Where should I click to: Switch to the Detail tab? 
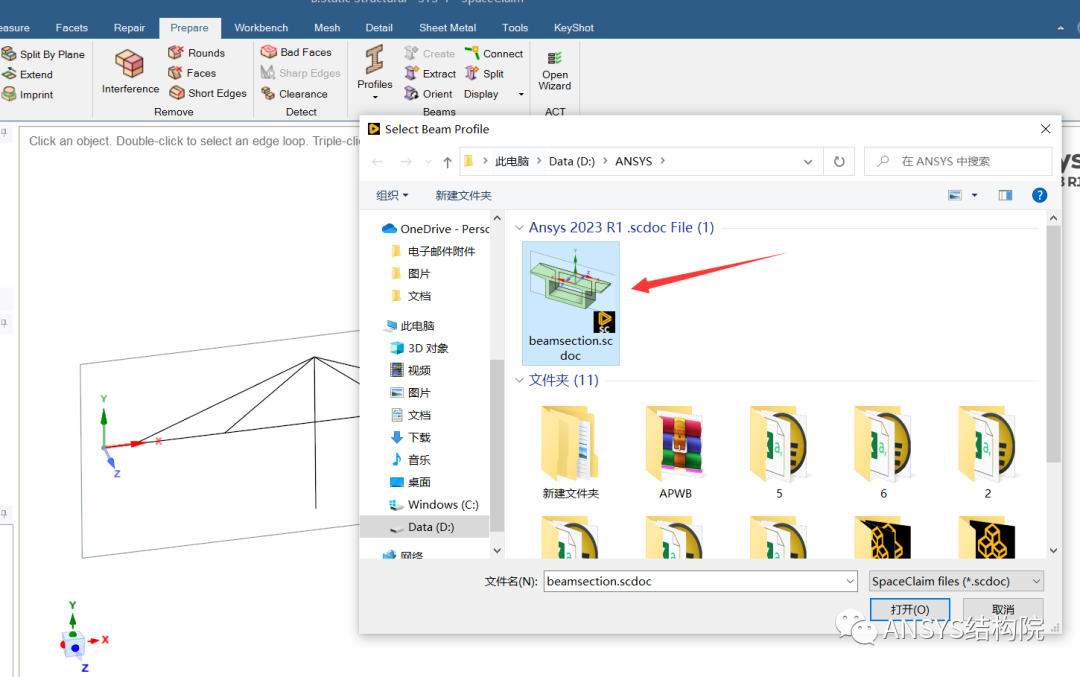[379, 28]
